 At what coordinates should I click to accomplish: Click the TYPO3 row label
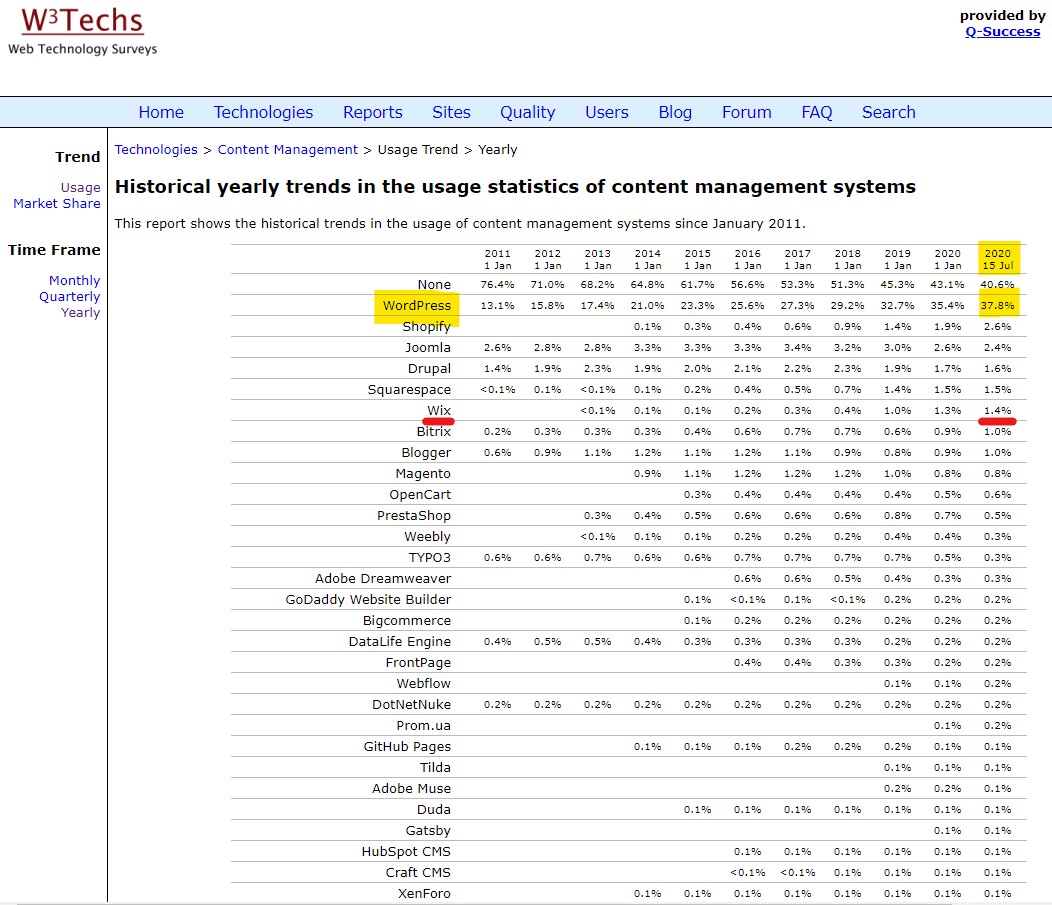(430, 557)
